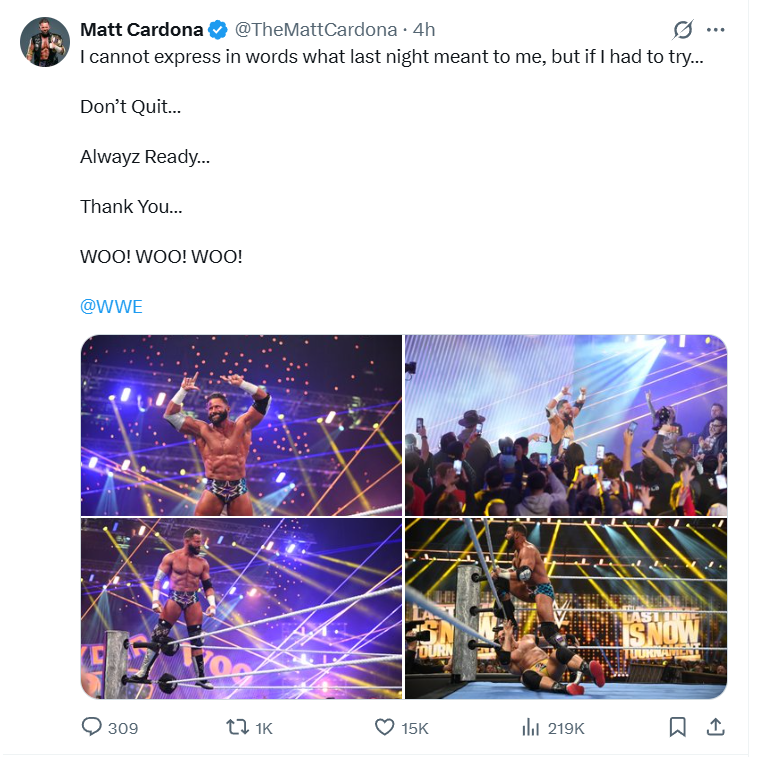Open the @WWE mention link
The width and height of the screenshot is (761, 757).
coord(111,307)
